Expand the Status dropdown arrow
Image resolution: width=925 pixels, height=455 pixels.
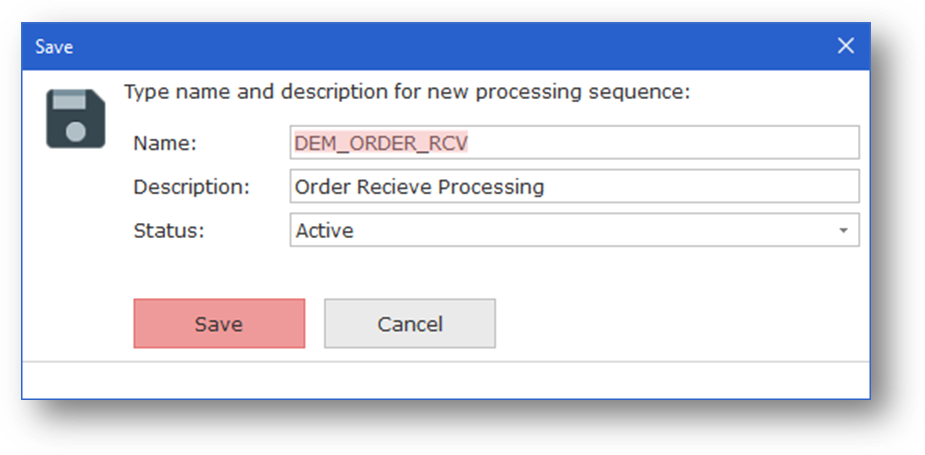[x=843, y=231]
